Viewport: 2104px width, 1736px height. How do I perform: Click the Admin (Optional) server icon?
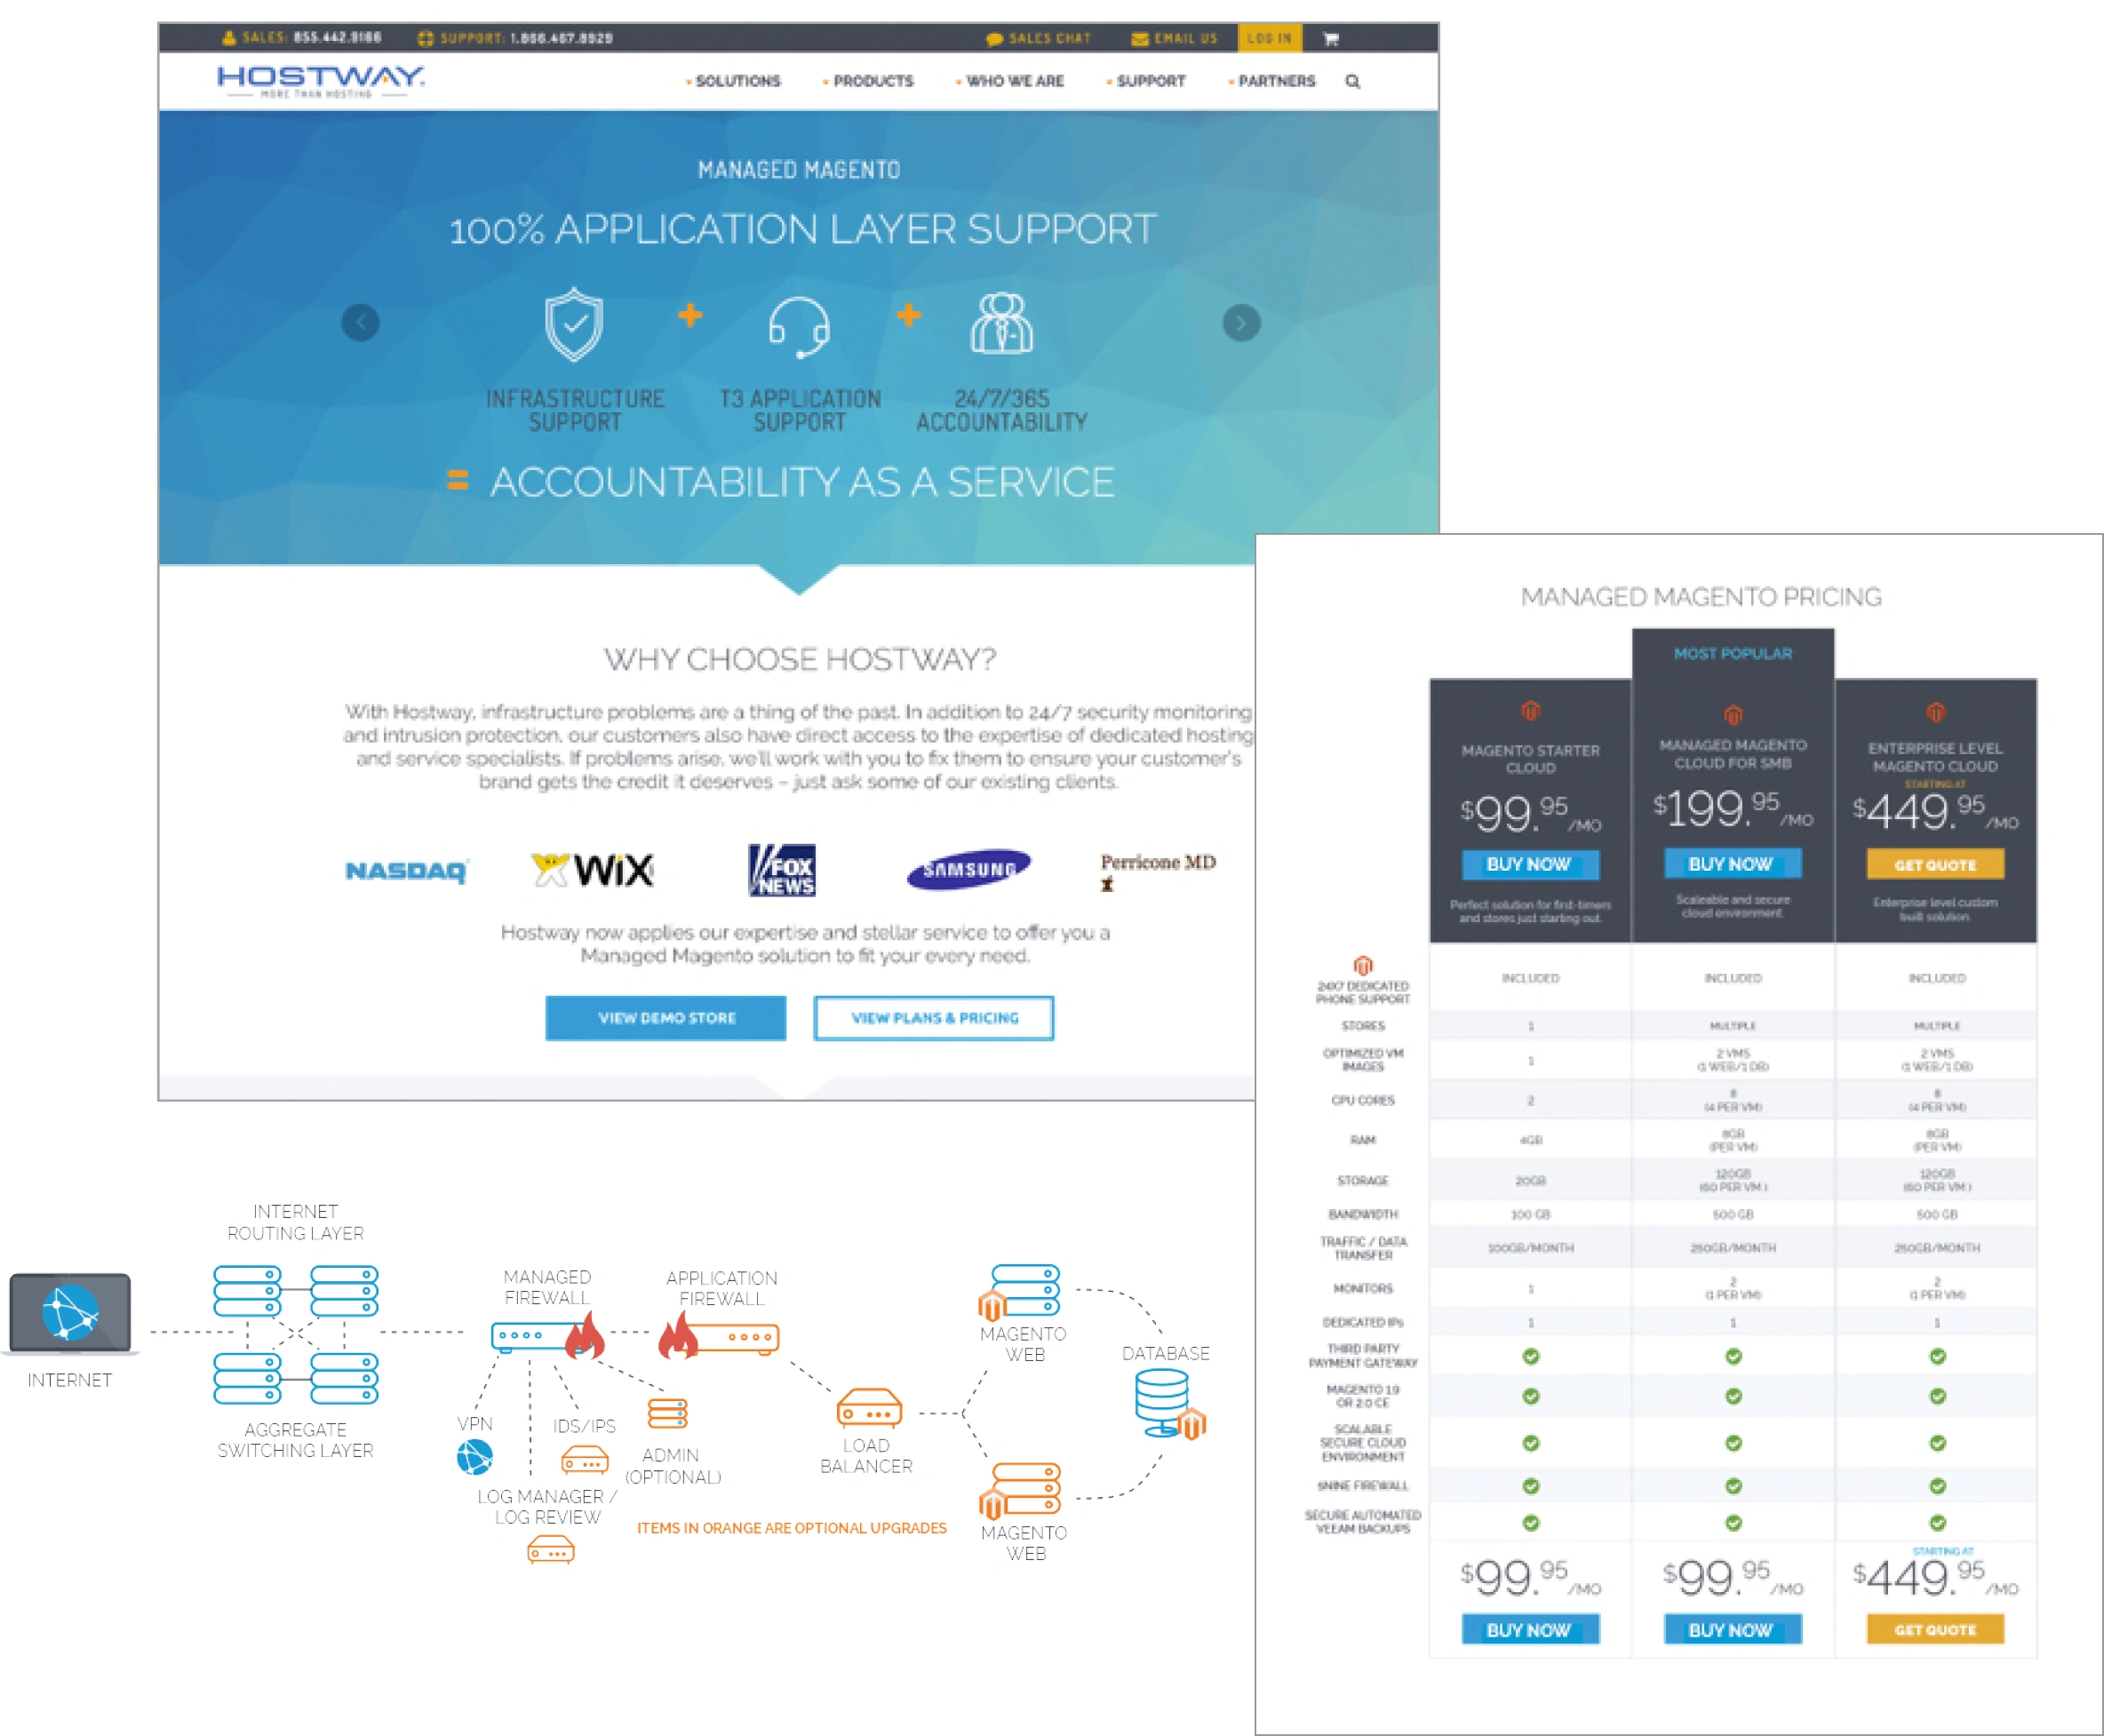(667, 1413)
